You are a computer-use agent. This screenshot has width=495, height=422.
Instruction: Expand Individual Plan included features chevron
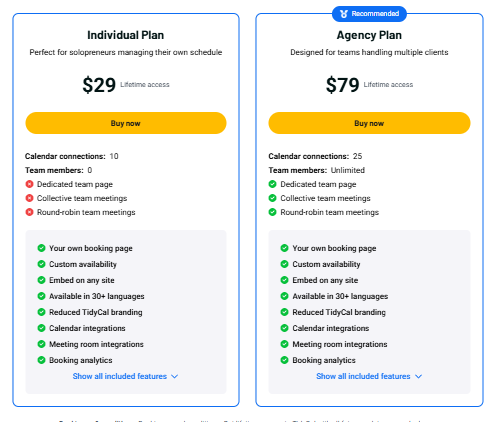point(174,376)
